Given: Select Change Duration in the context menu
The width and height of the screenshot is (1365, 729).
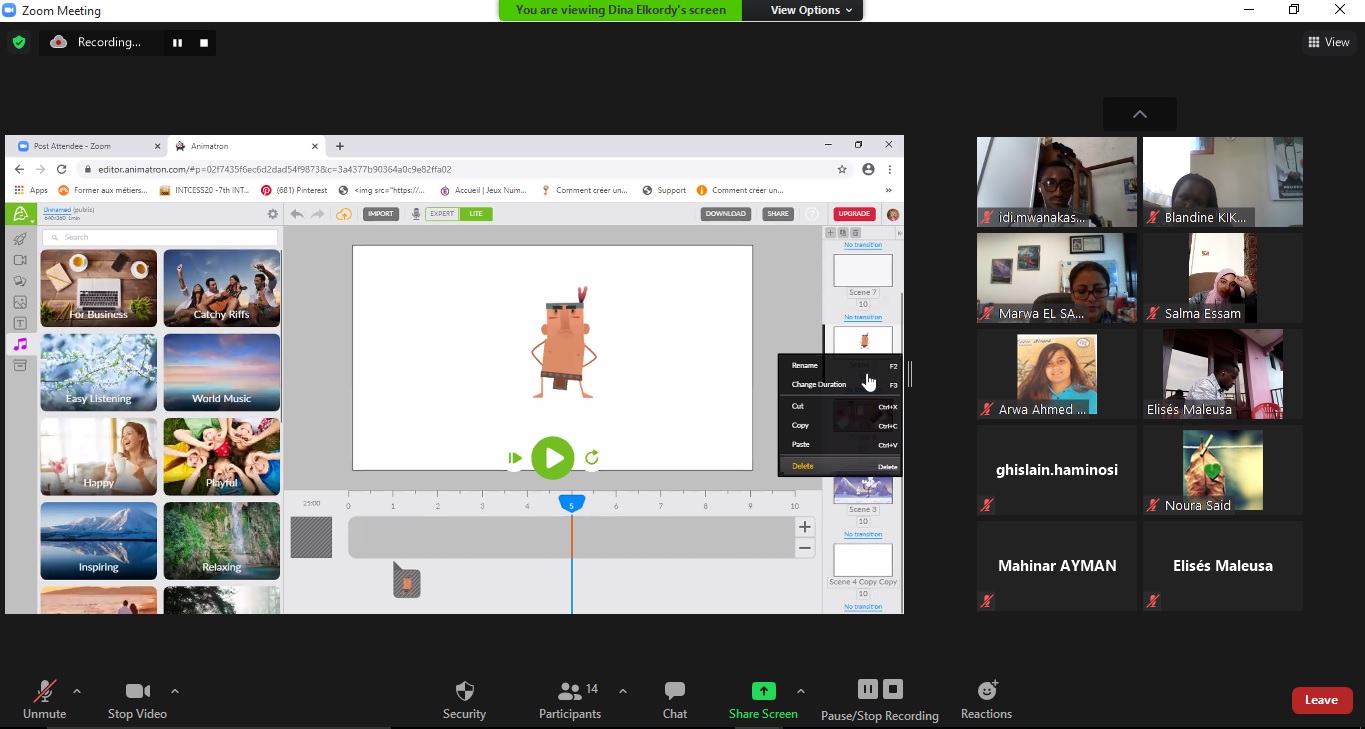Looking at the screenshot, I should [819, 385].
